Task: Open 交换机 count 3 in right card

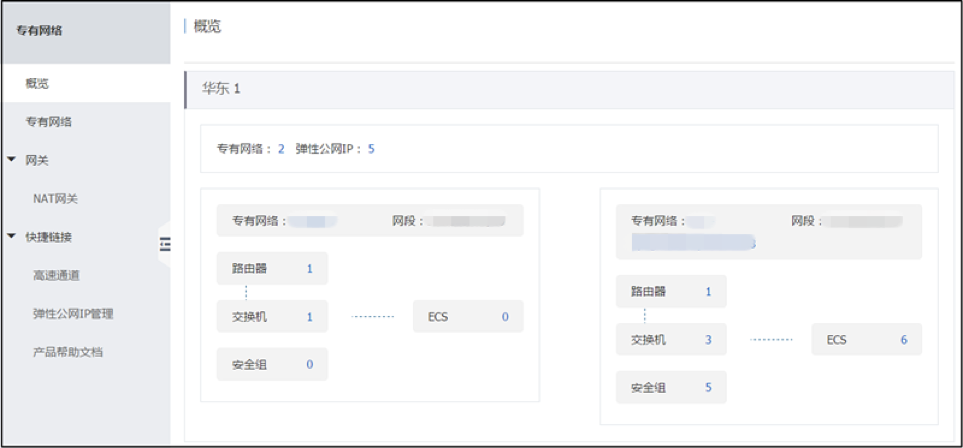Action: point(708,340)
